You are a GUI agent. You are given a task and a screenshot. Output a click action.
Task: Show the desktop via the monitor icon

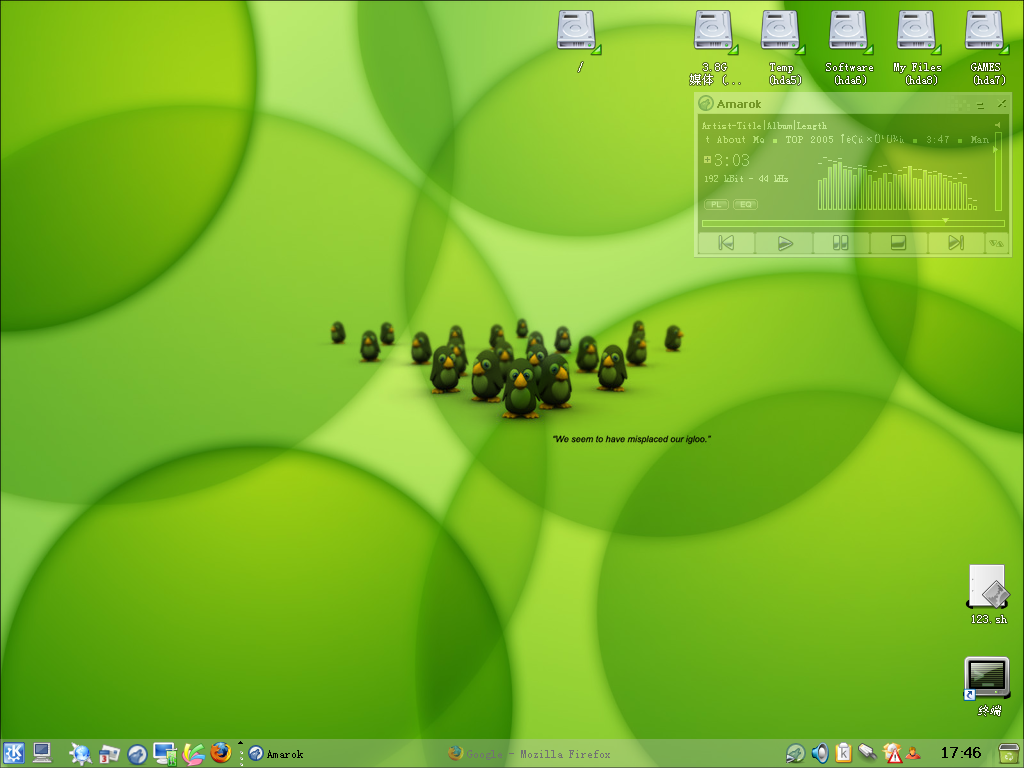[x=42, y=753]
